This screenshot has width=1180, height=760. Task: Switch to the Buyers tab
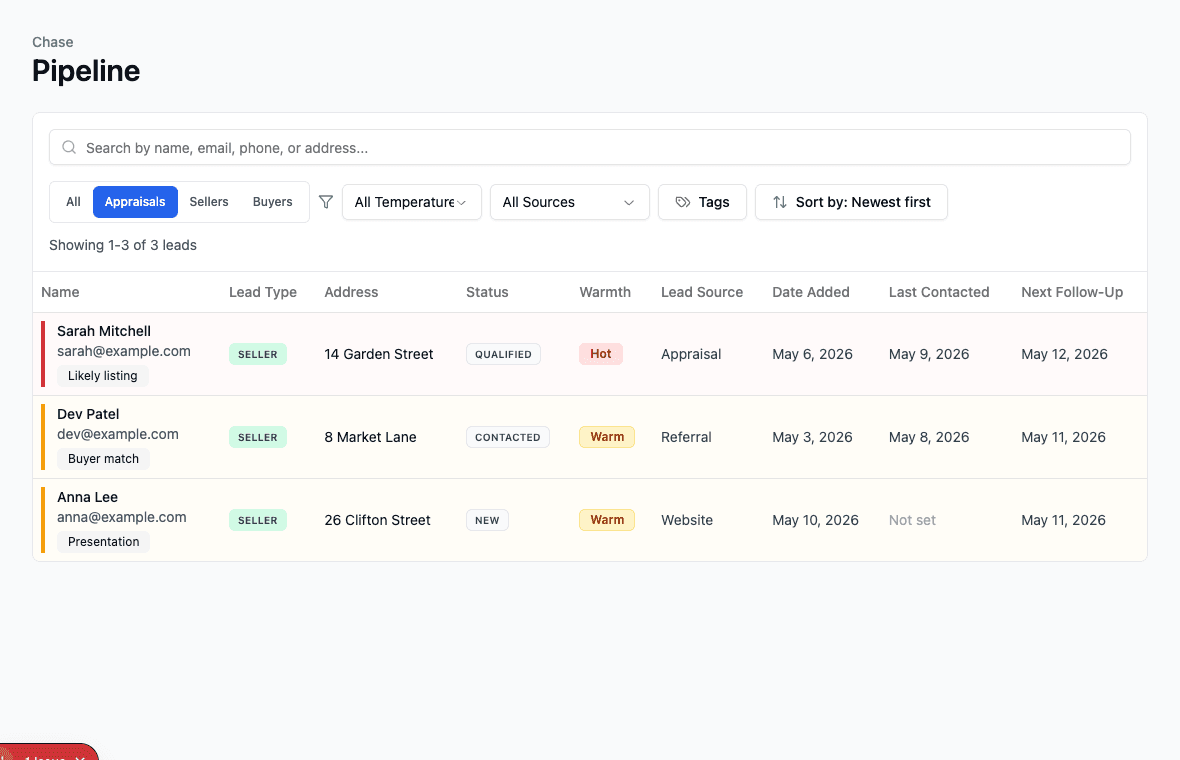pos(272,202)
